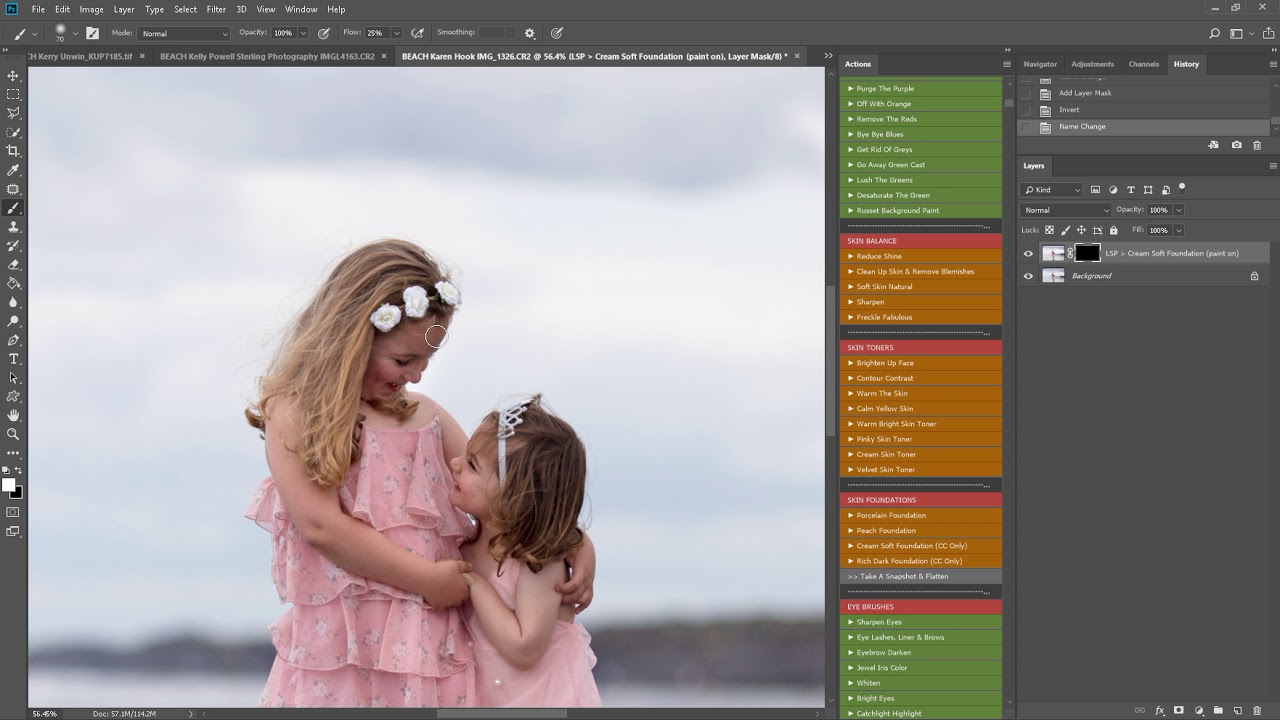The width and height of the screenshot is (1280, 720).
Task: Select the Zoom tool in toolbar
Action: (13, 434)
